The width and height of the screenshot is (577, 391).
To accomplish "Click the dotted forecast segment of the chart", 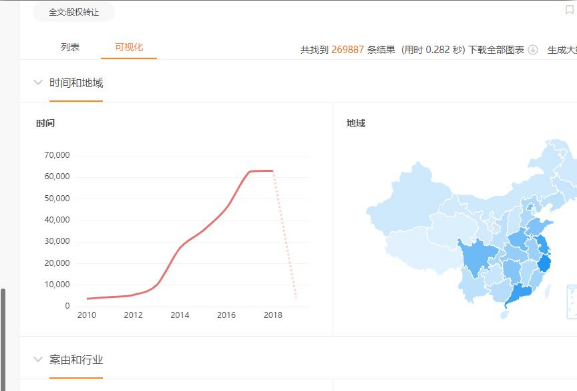I will [x=285, y=234].
